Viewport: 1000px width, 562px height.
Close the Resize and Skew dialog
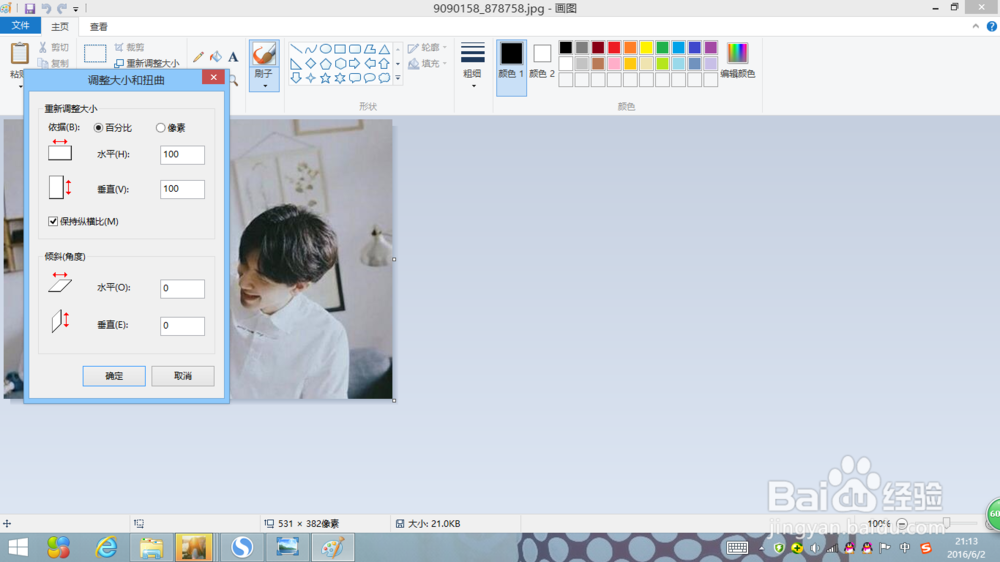coord(214,77)
